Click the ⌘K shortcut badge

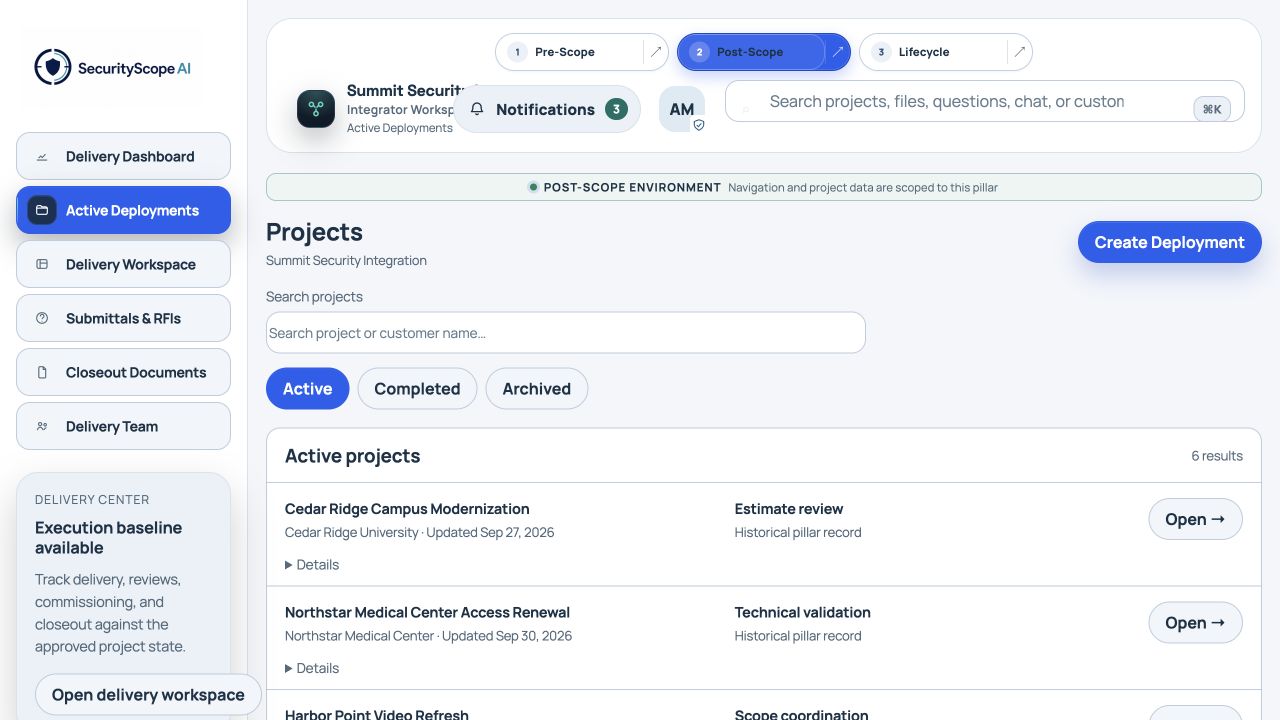tap(1212, 109)
